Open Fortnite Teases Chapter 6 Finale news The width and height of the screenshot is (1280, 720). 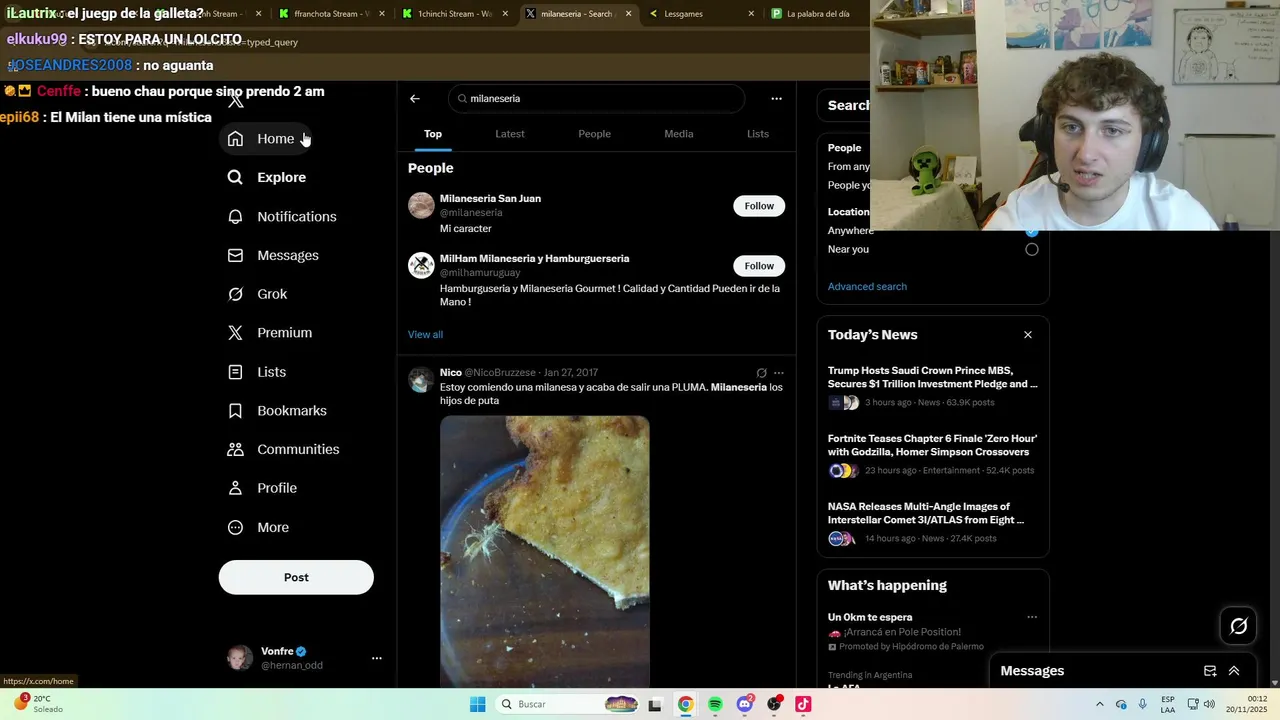click(933, 445)
